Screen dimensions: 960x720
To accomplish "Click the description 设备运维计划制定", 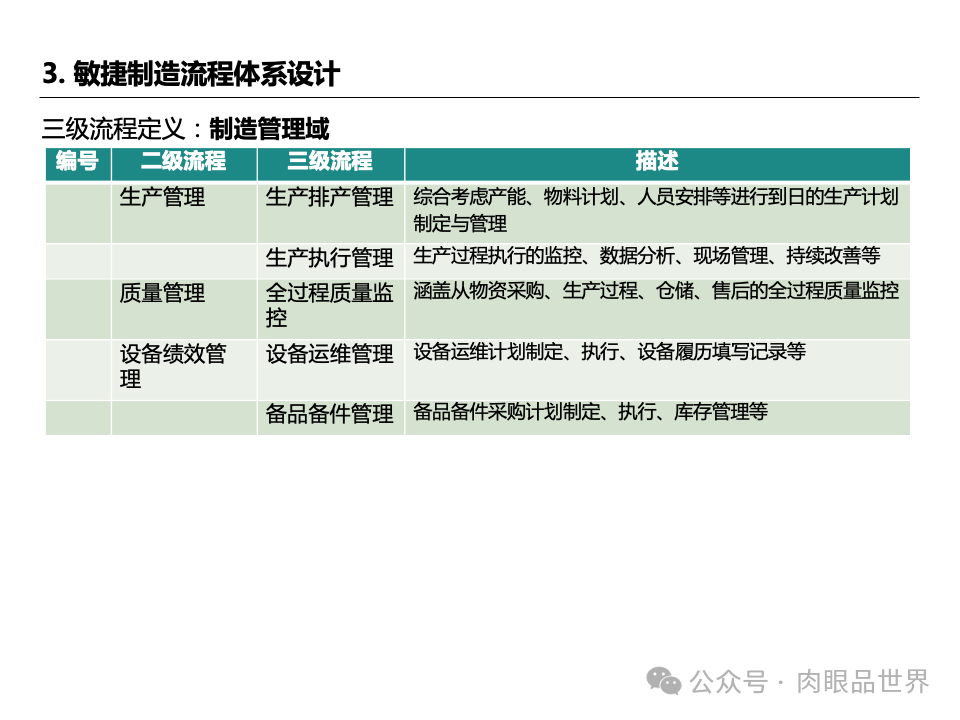I will pyautogui.click(x=657, y=369).
